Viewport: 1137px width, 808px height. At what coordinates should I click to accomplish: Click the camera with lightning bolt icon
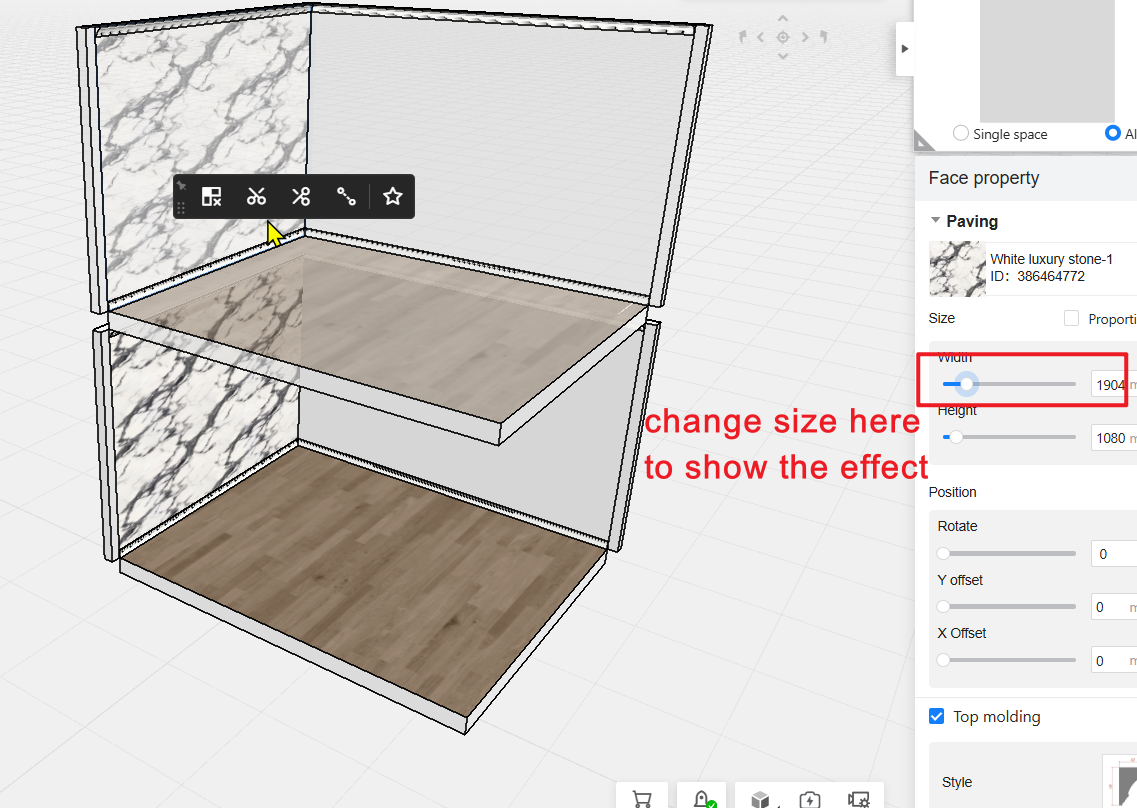809,799
